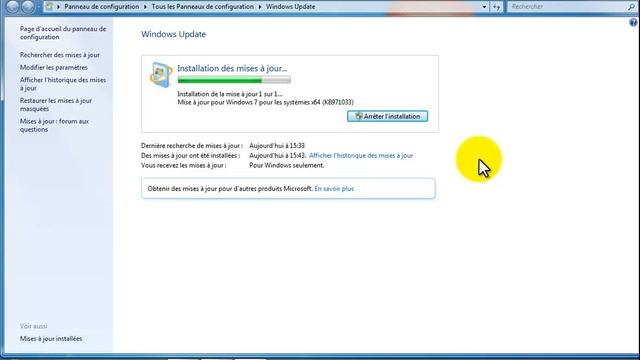Click the refresh button beside the address bar

[496, 7]
